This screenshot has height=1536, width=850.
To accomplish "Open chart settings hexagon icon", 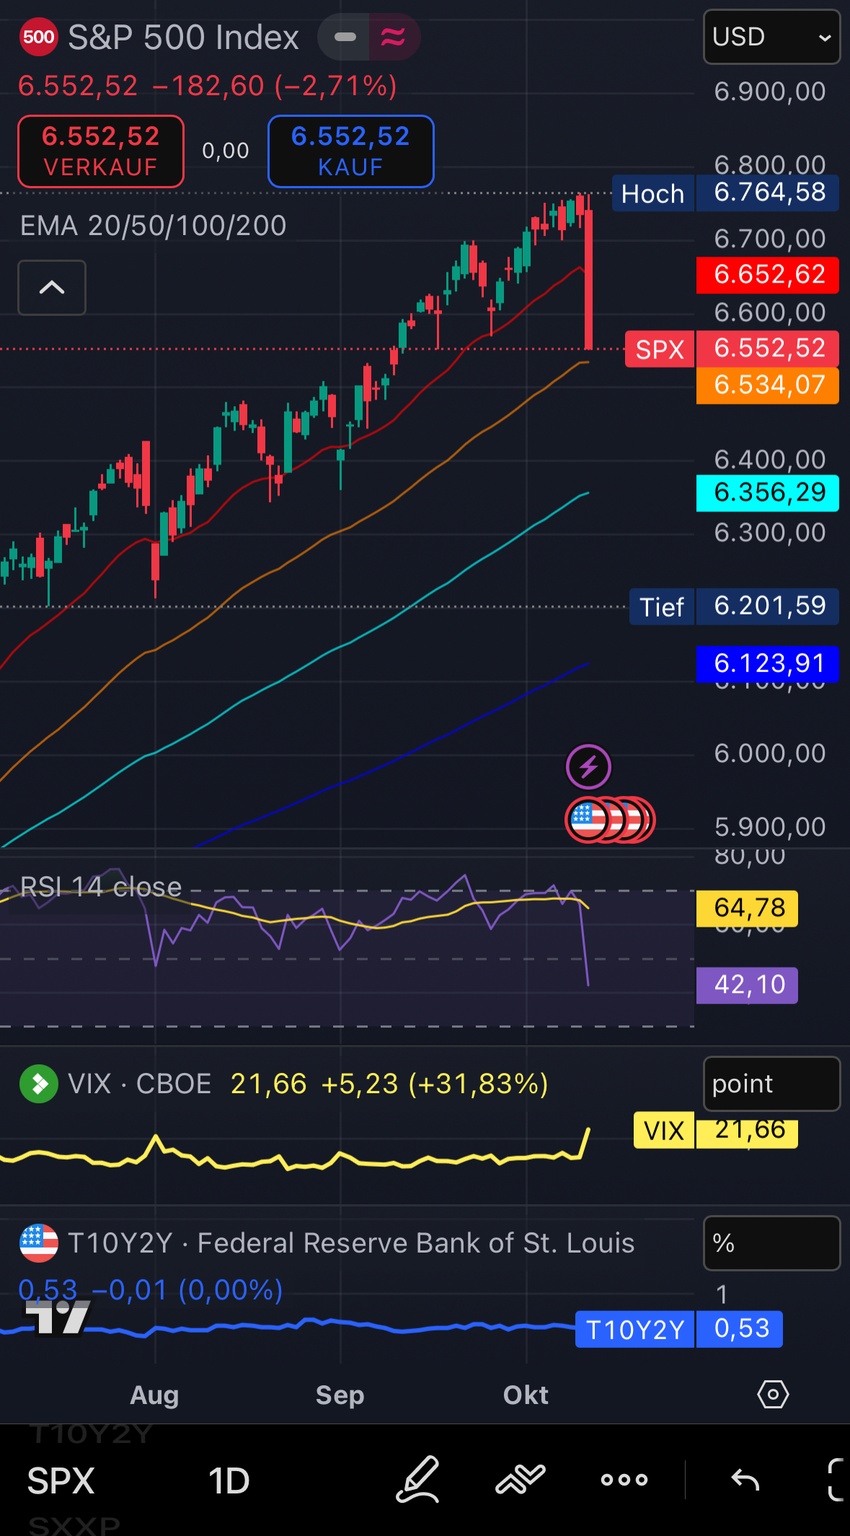I will point(773,1394).
